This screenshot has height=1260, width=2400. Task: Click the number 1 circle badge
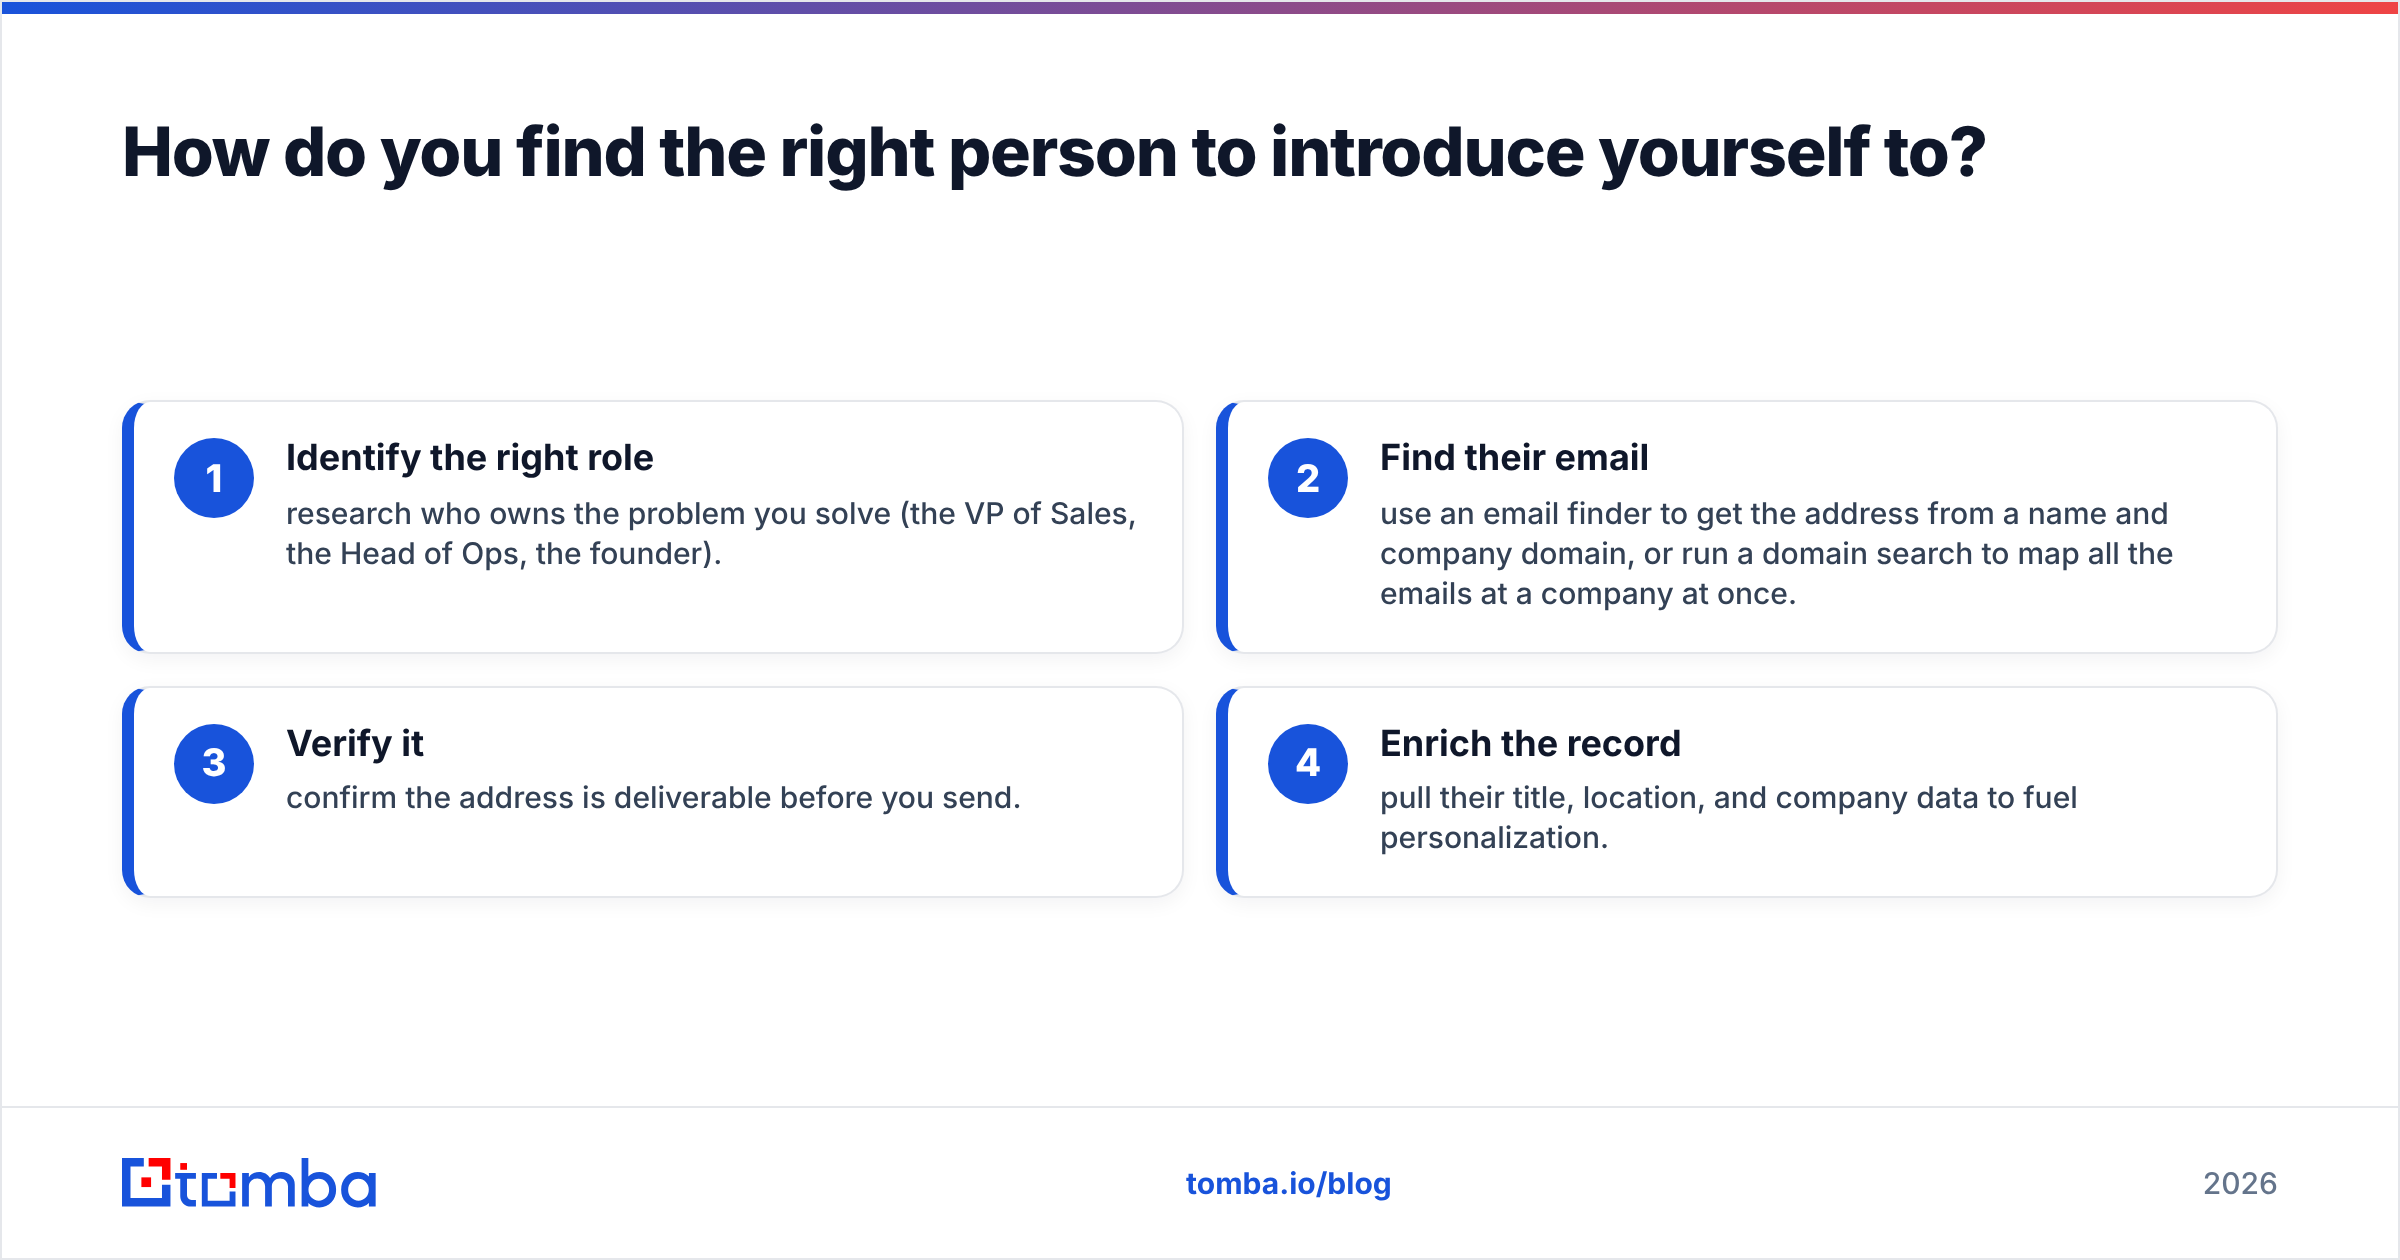pos(214,478)
